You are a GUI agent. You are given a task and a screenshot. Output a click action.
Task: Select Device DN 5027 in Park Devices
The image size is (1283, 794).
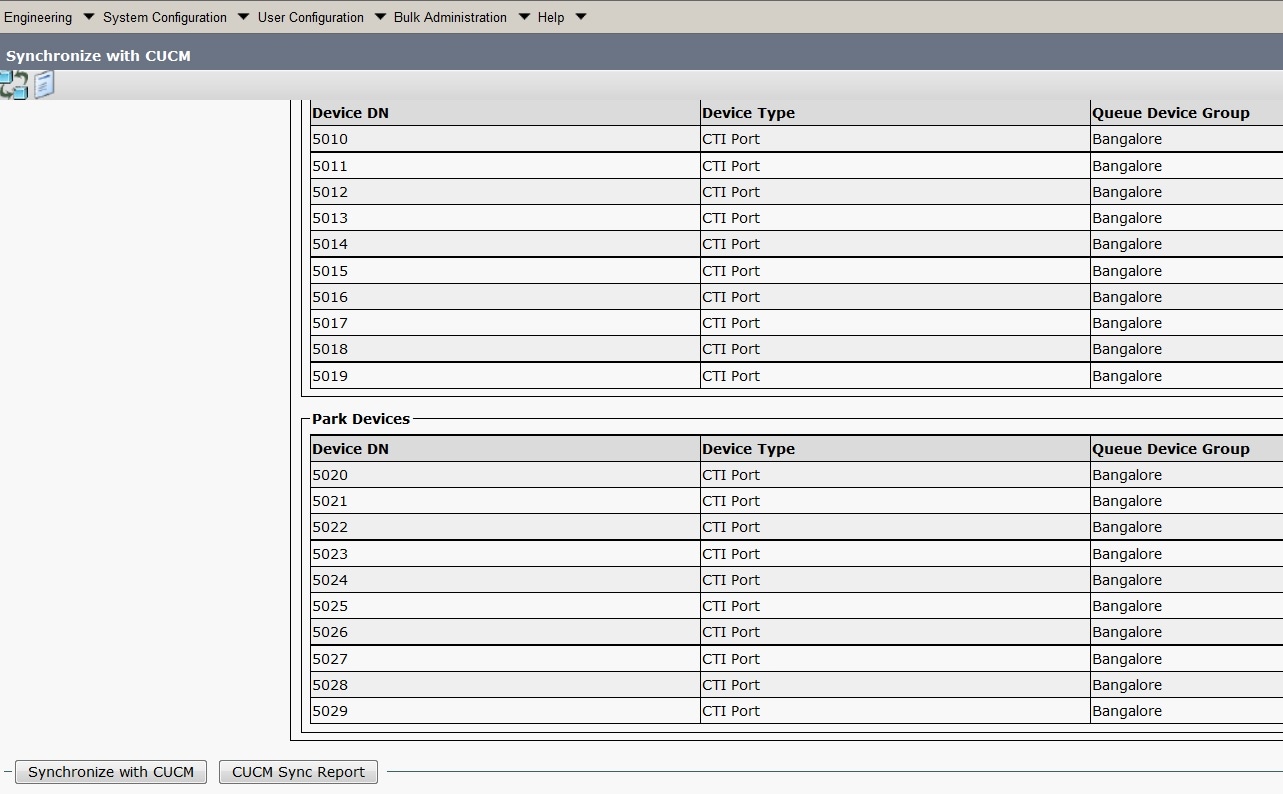point(505,659)
